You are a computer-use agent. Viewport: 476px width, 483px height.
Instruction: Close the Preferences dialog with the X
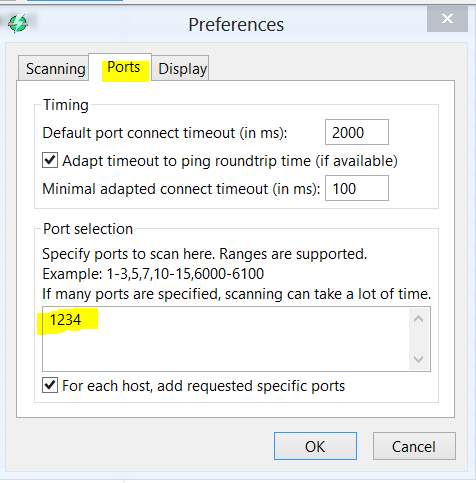coord(447,19)
